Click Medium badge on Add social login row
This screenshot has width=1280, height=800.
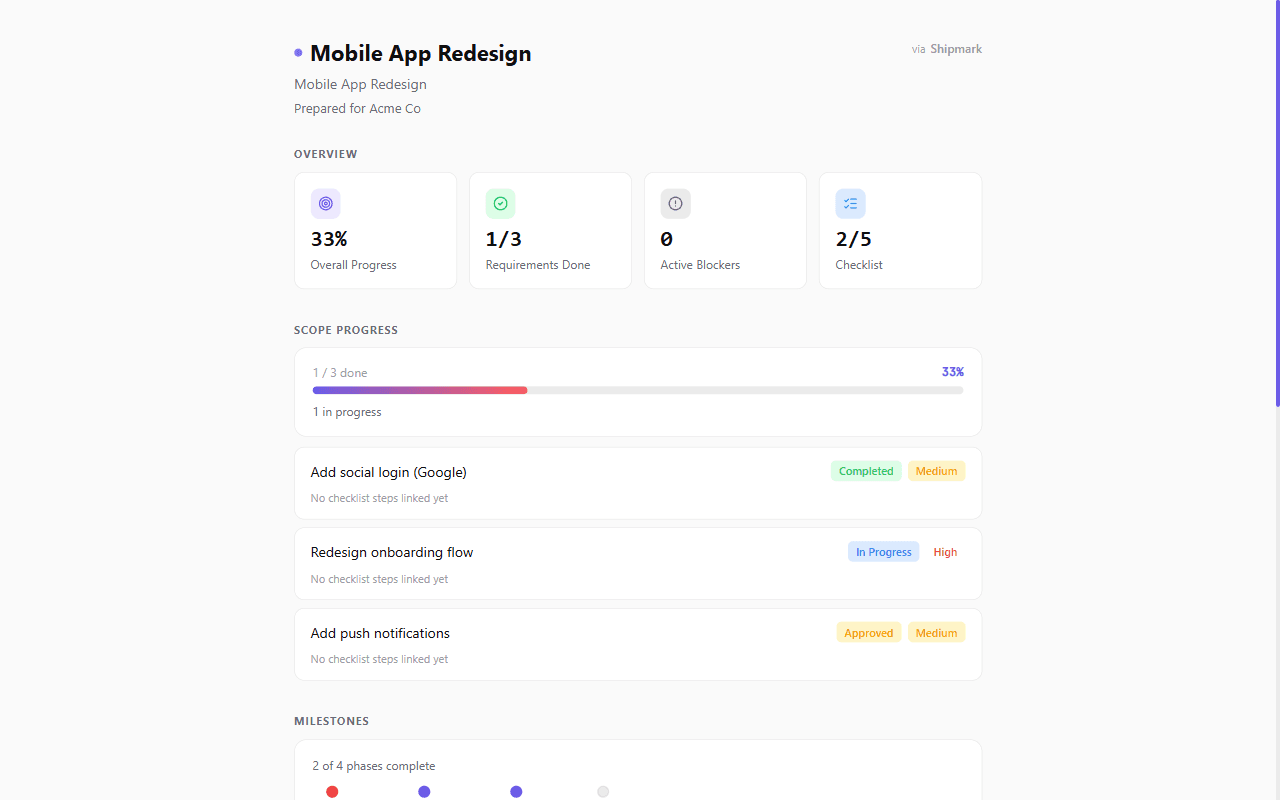pos(937,471)
